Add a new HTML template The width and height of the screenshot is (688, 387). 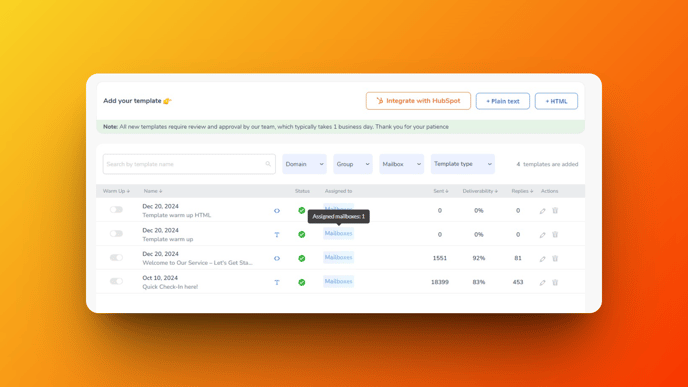(556, 101)
